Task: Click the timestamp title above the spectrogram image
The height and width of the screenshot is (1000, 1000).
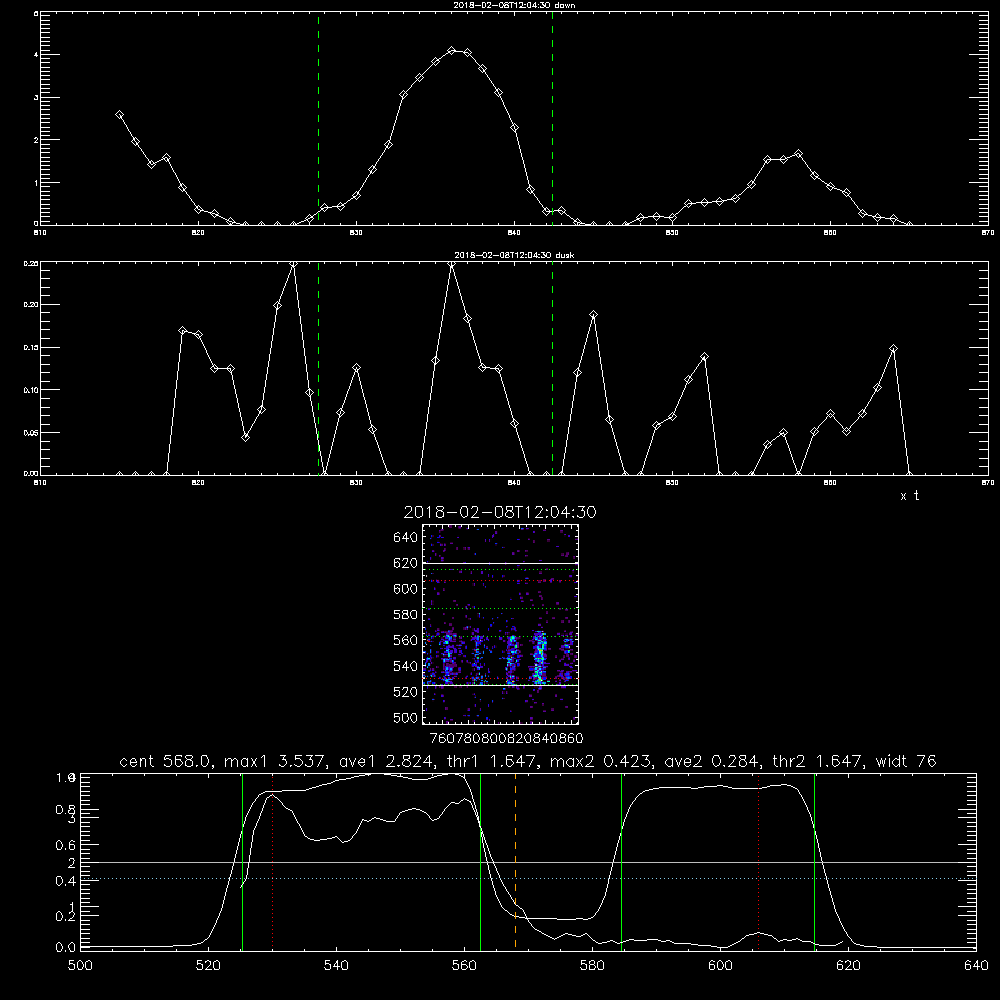Action: (500, 512)
